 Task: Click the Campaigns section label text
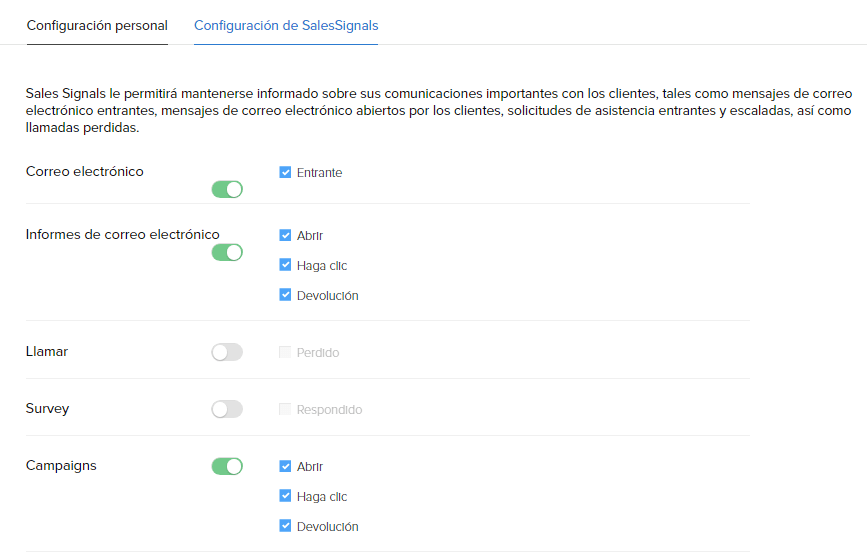click(x=61, y=466)
